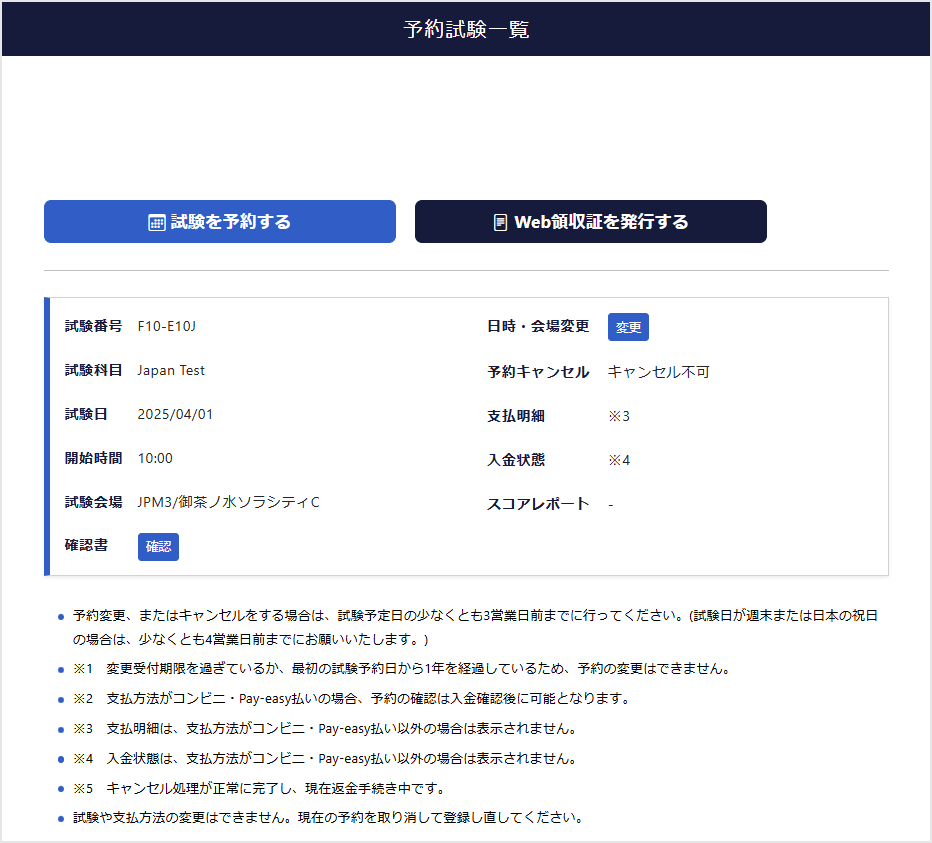Select the exam subject Japan Test
The image size is (932, 843).
point(170,370)
